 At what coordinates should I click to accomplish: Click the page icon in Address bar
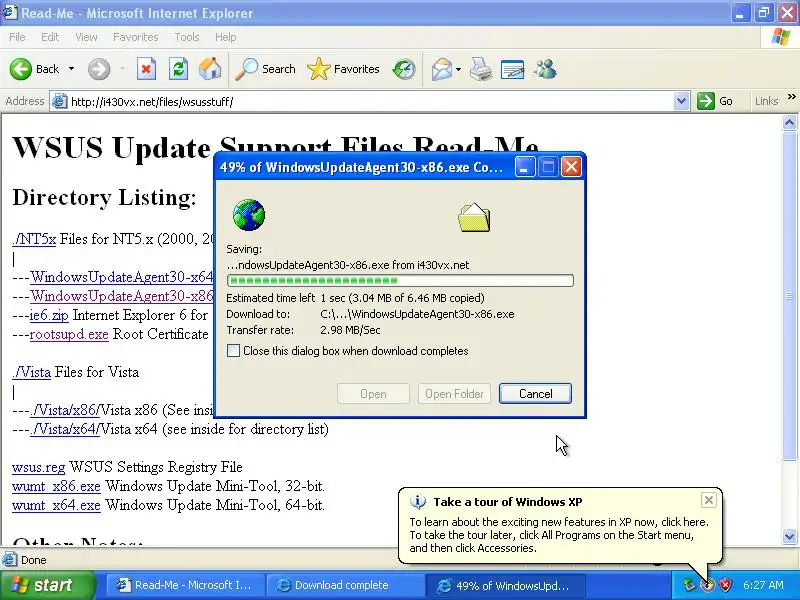pyautogui.click(x=60, y=101)
